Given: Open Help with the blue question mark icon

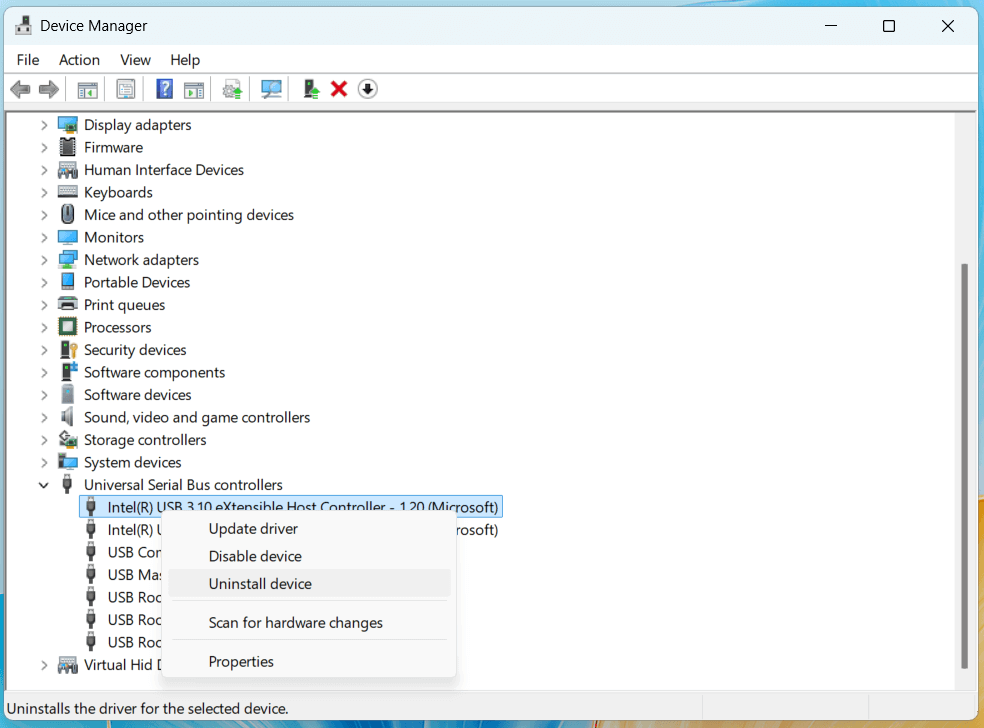Looking at the screenshot, I should point(163,89).
